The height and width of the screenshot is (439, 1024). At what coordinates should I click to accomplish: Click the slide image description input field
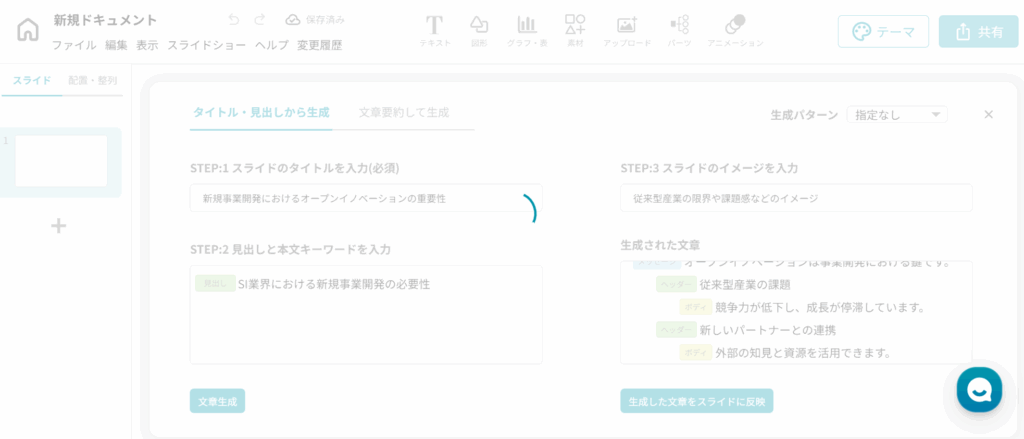(796, 198)
